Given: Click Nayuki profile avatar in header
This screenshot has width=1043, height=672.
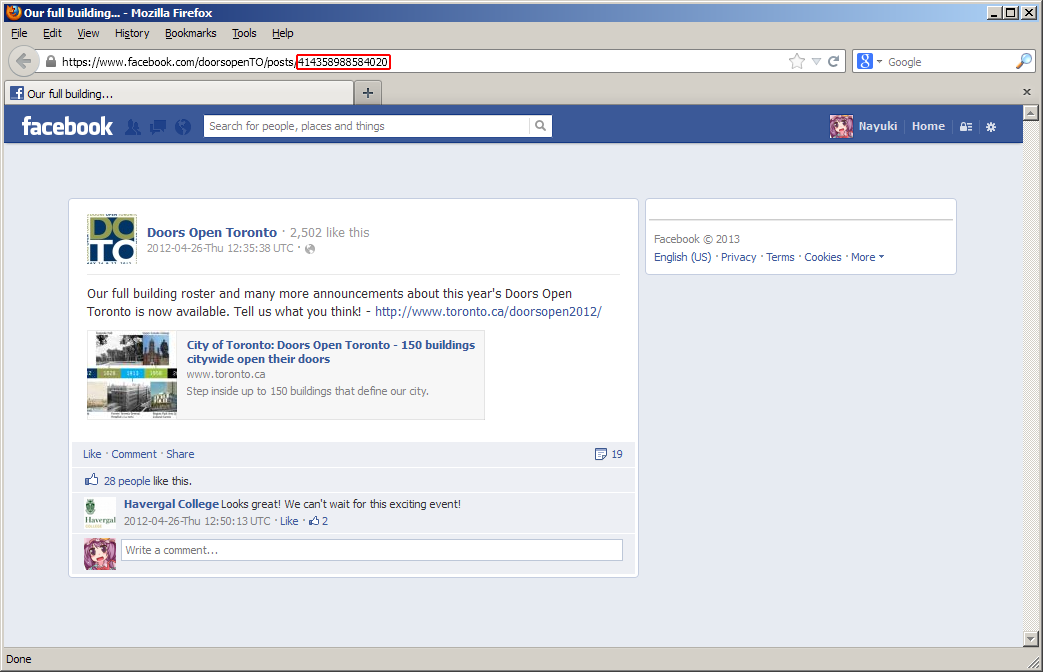Looking at the screenshot, I should point(841,126).
